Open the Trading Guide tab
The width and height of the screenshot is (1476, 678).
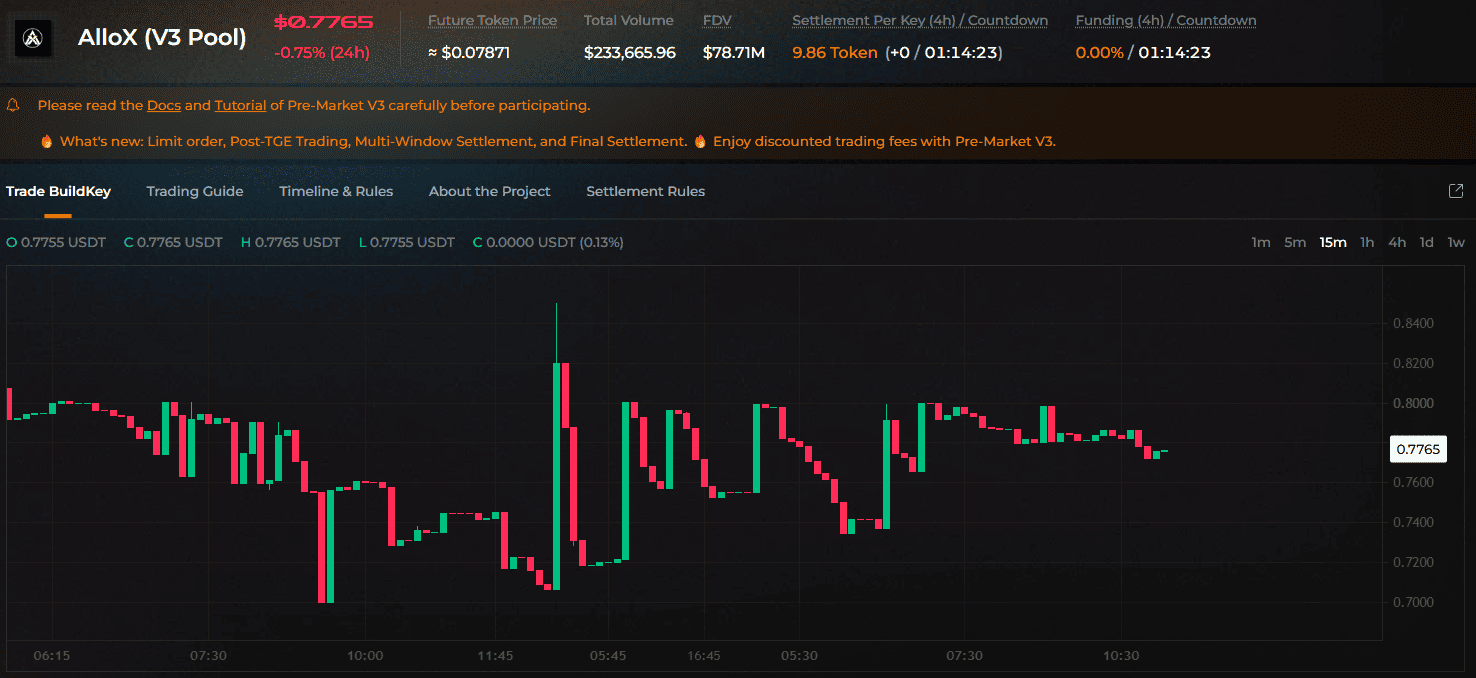195,191
